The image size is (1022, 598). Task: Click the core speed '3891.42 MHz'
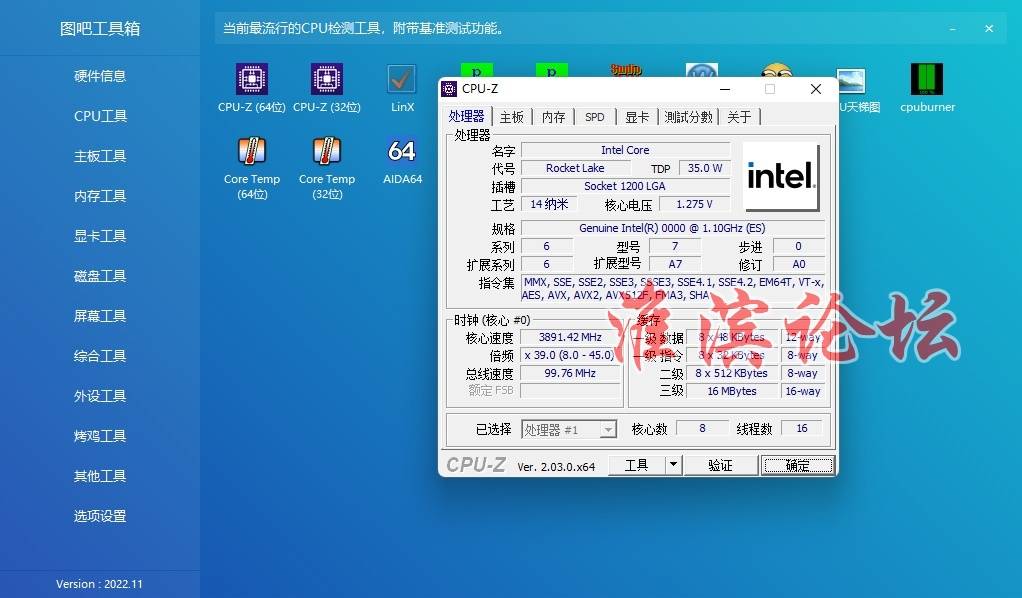tap(570, 337)
